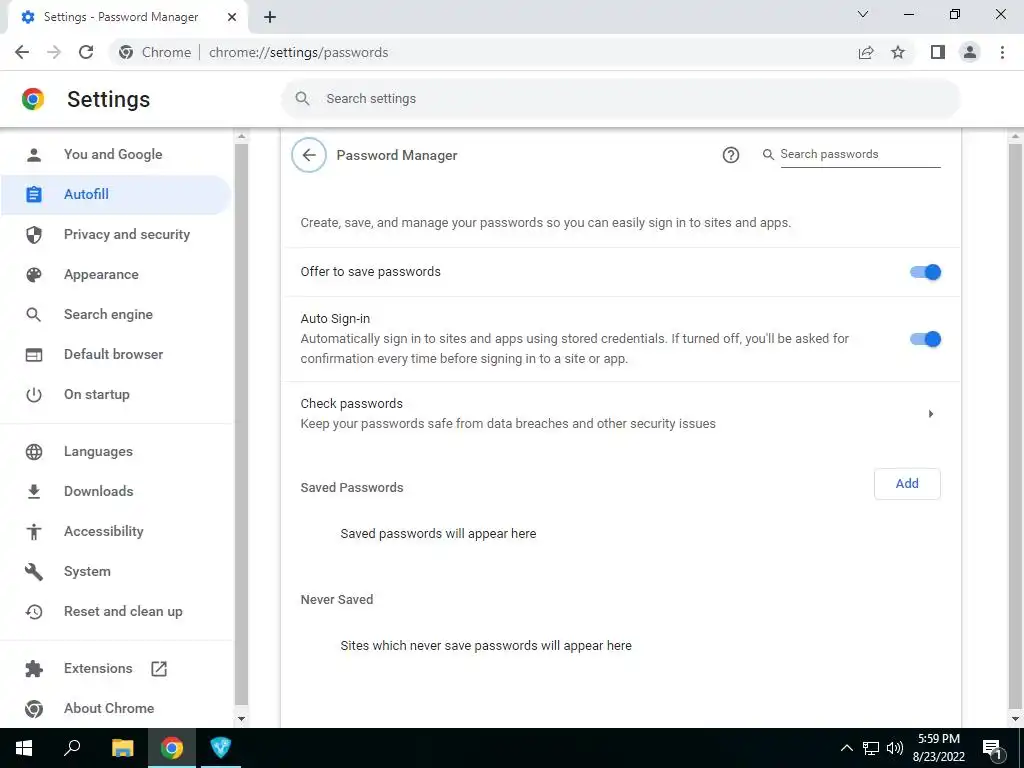Image resolution: width=1024 pixels, height=768 pixels.
Task: Reload the settings page
Action: coord(86,52)
